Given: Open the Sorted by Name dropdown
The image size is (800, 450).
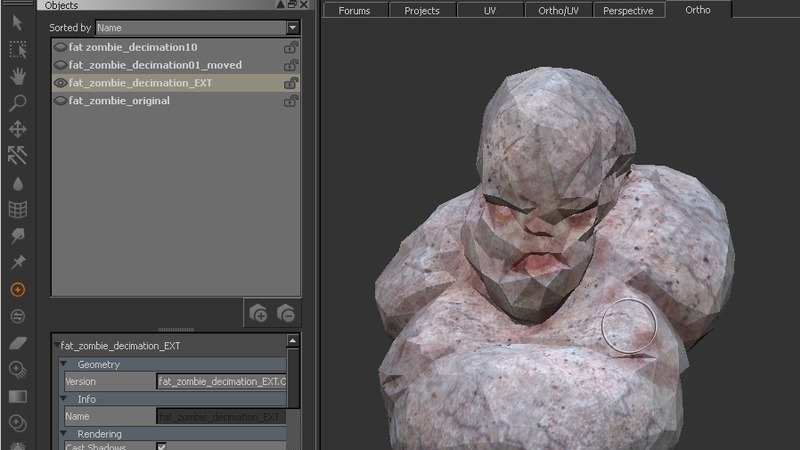Looking at the screenshot, I should 292,28.
